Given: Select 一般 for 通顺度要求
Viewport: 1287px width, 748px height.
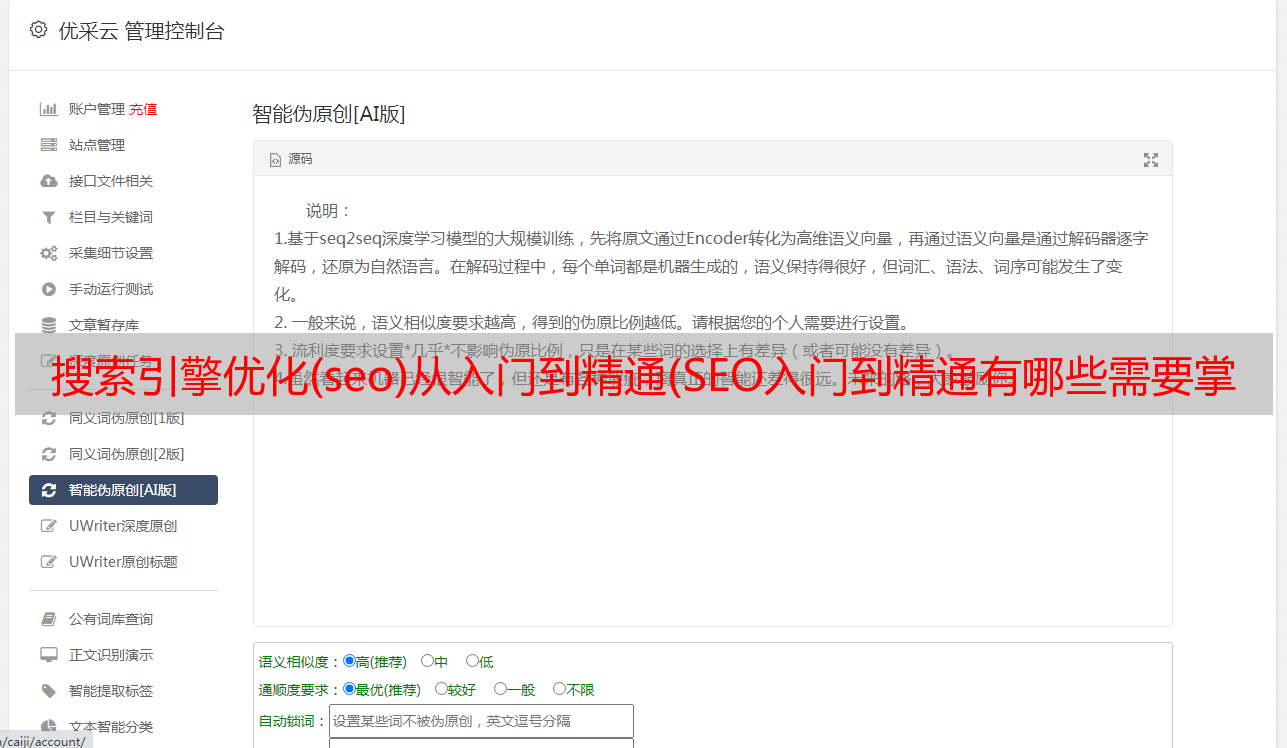Looking at the screenshot, I should pos(500,689).
